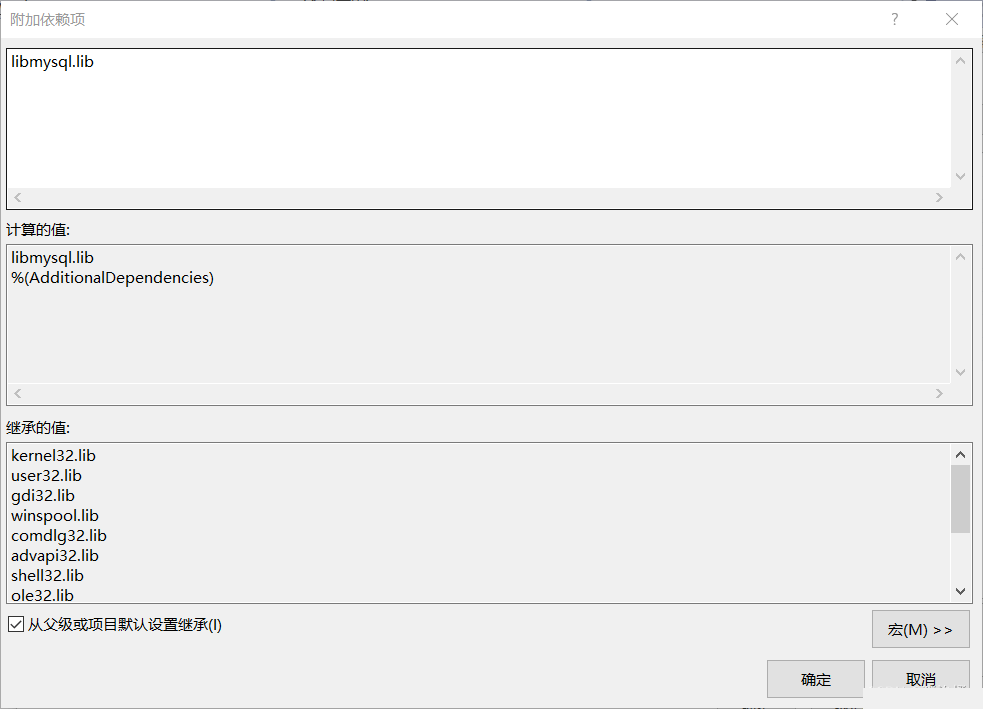Image resolution: width=983 pixels, height=709 pixels.
Task: Select shell32.lib in the inherited values list
Action: coord(46,575)
